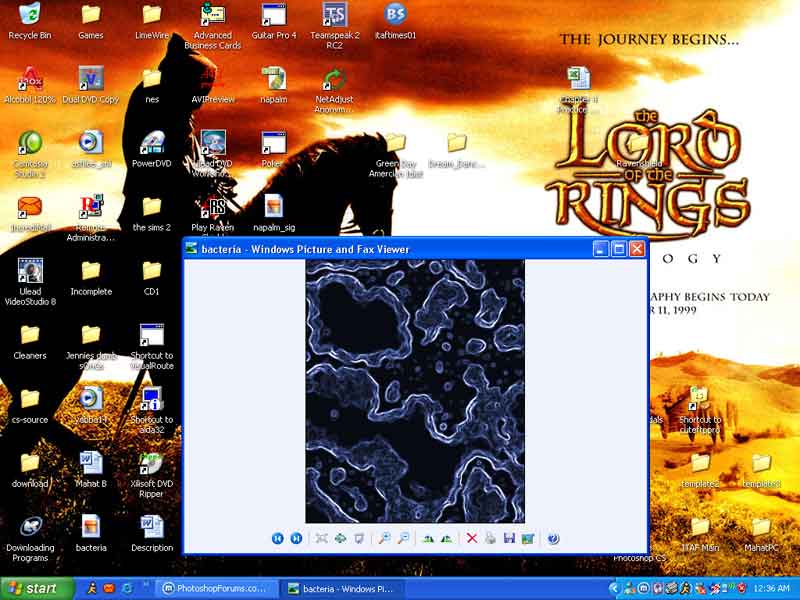Switch to PhotoshopForums.com taskbar window
Image resolution: width=800 pixels, height=600 pixels.
(214, 588)
